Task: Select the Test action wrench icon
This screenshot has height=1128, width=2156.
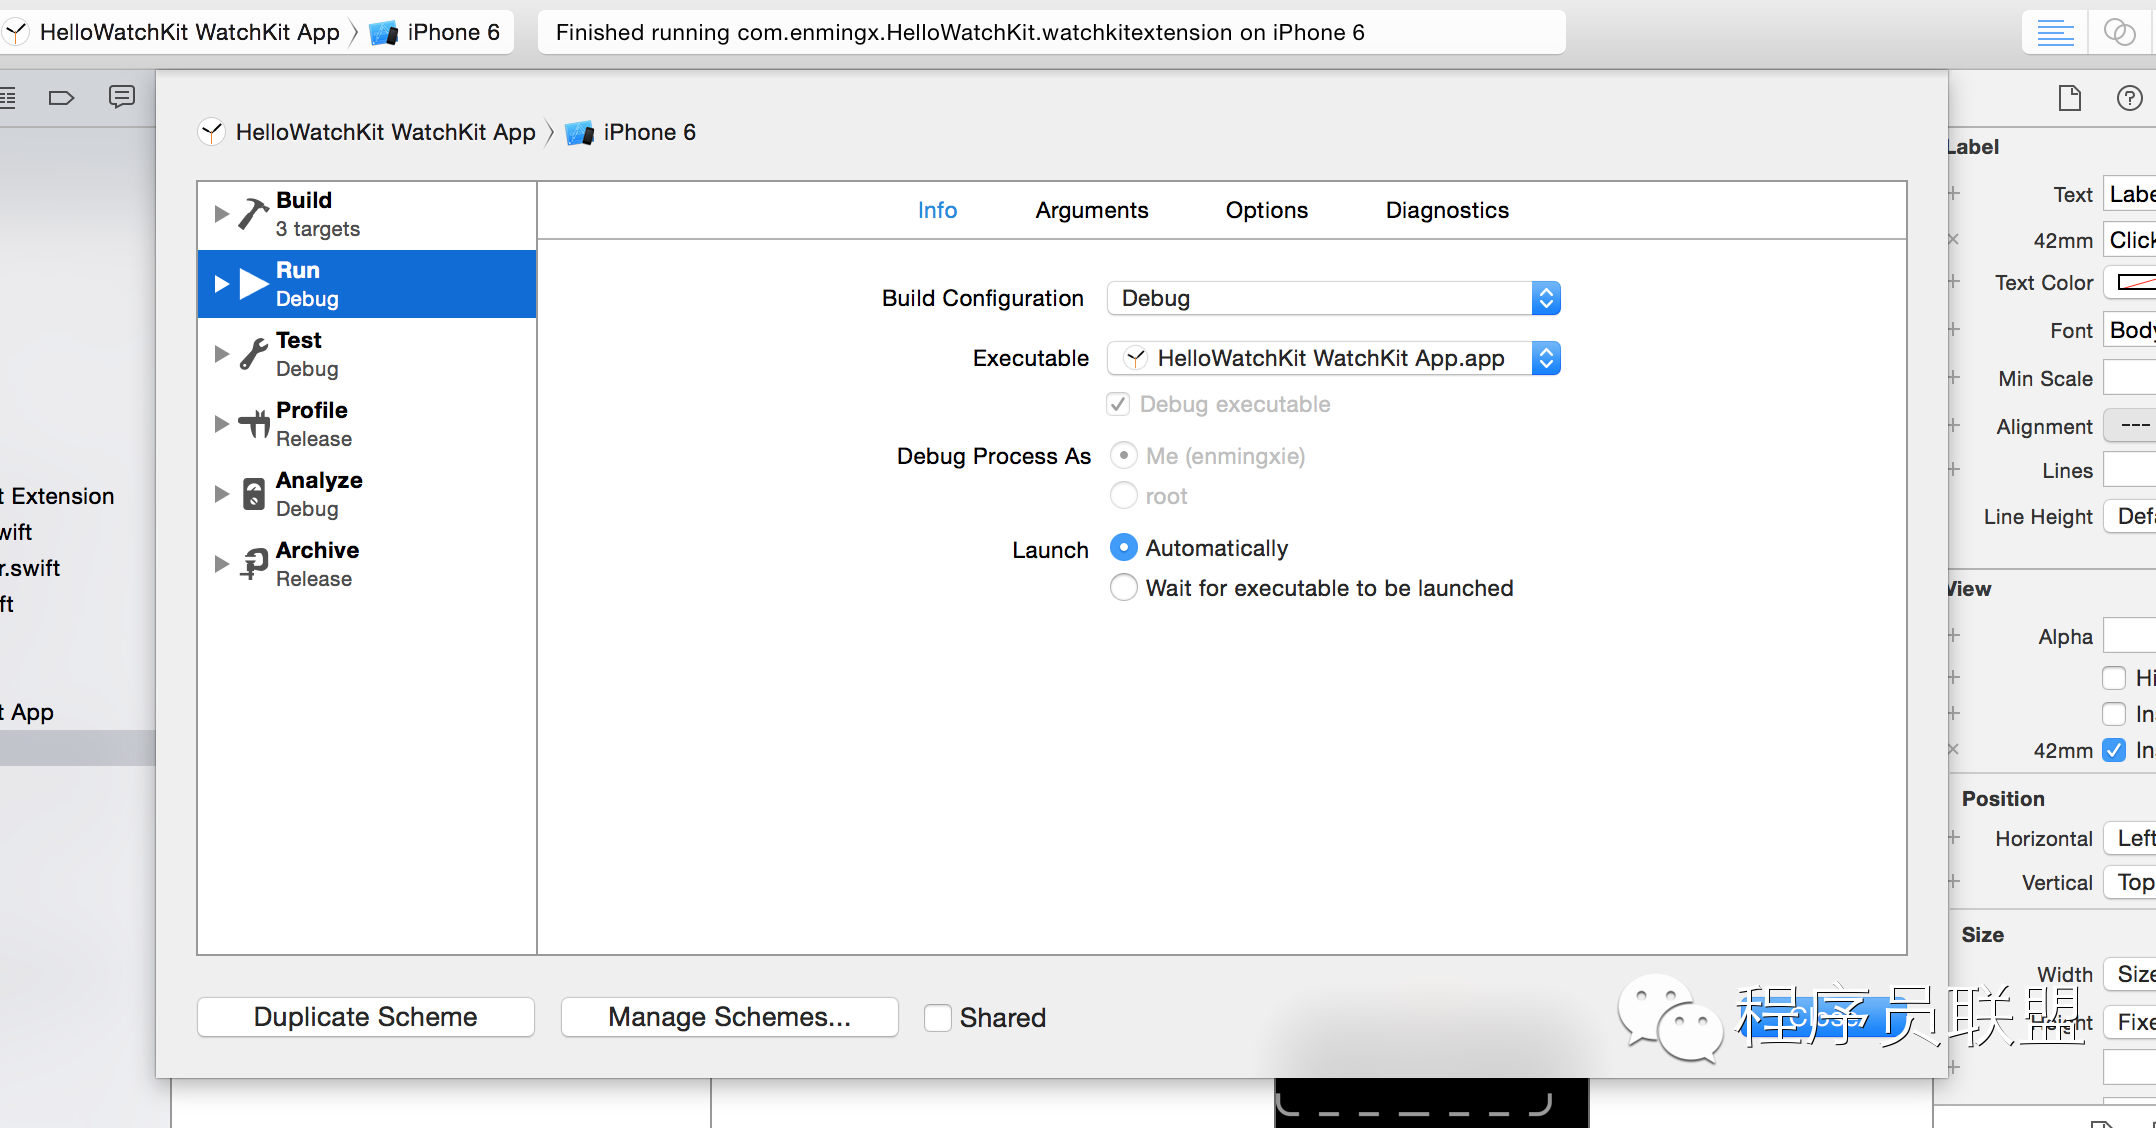Action: point(253,354)
